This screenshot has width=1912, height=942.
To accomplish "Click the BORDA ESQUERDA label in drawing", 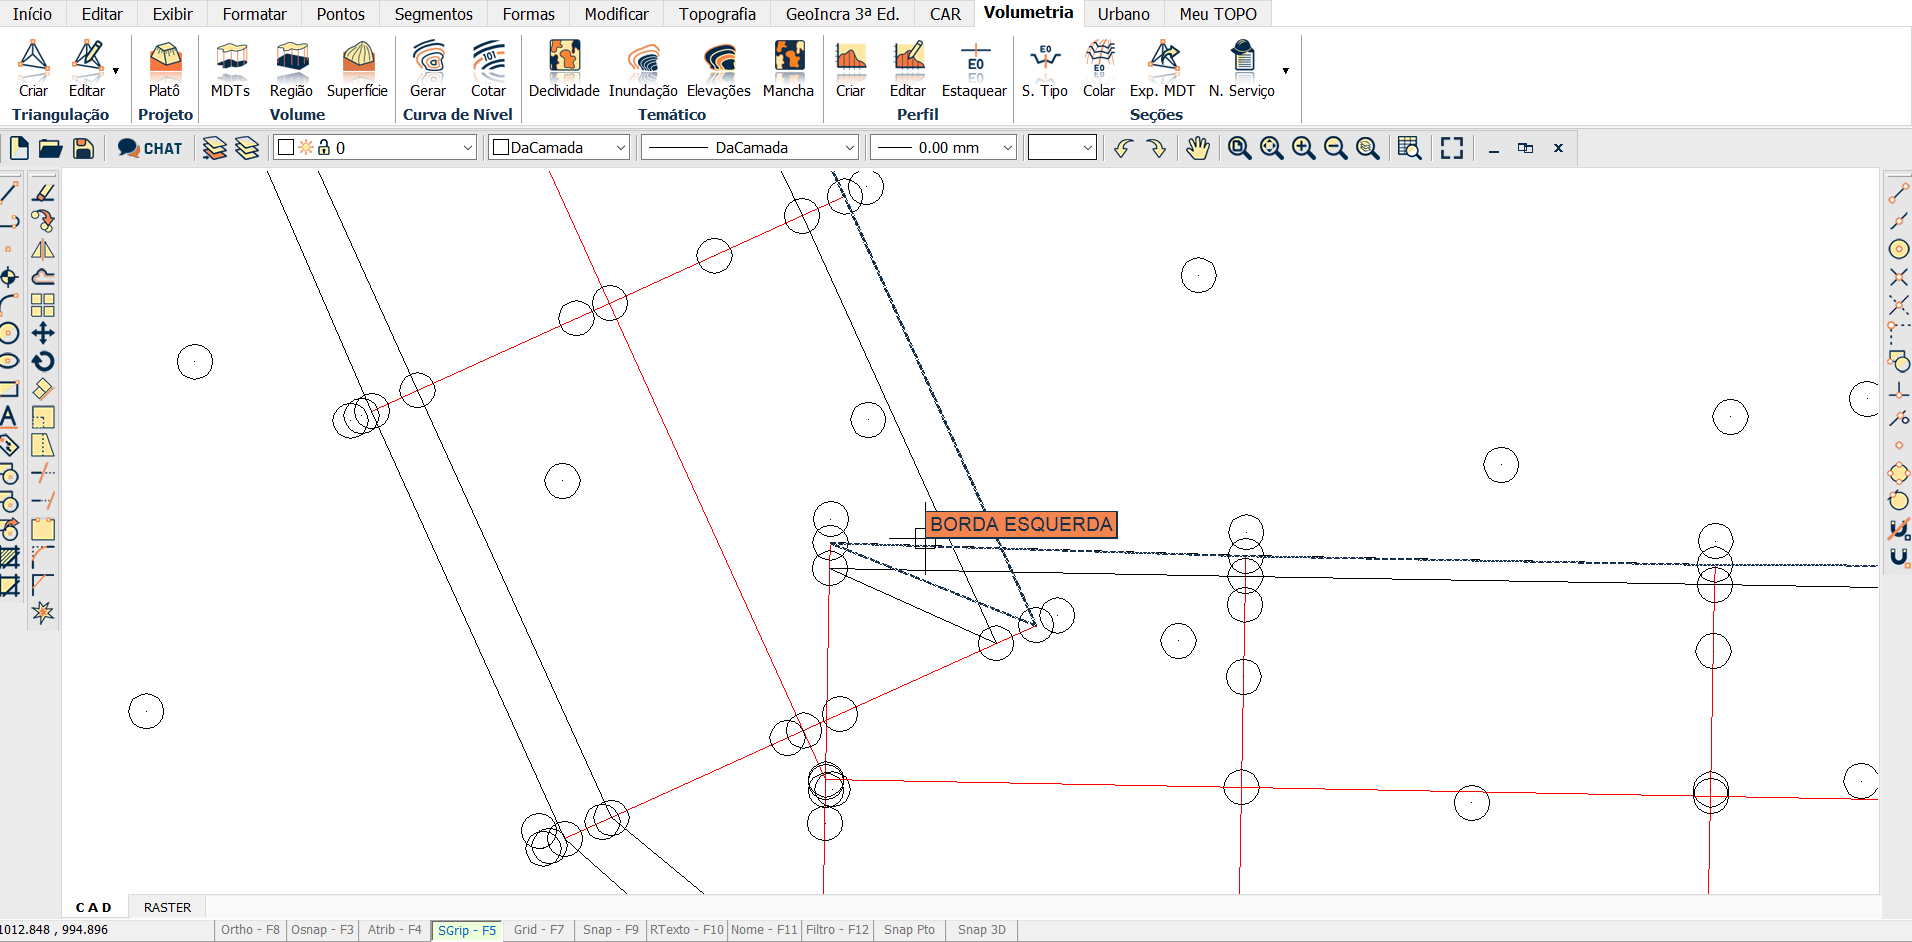I will (x=1021, y=524).
